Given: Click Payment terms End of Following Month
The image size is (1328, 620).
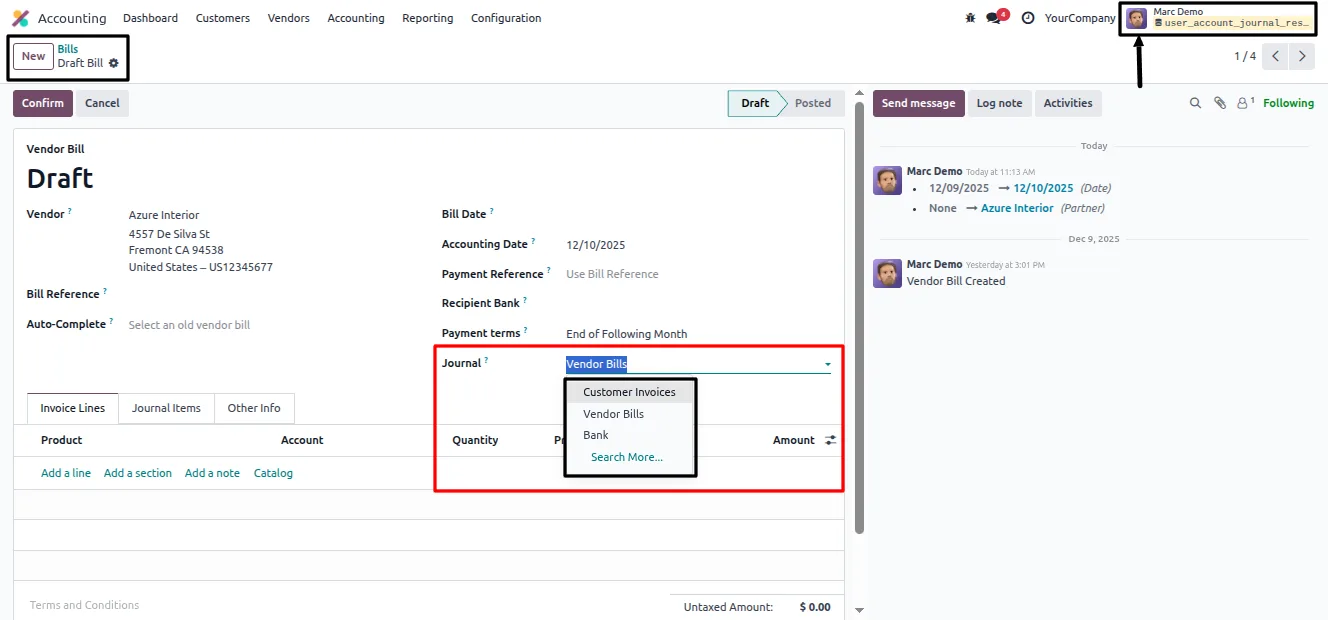Looking at the screenshot, I should [x=627, y=334].
